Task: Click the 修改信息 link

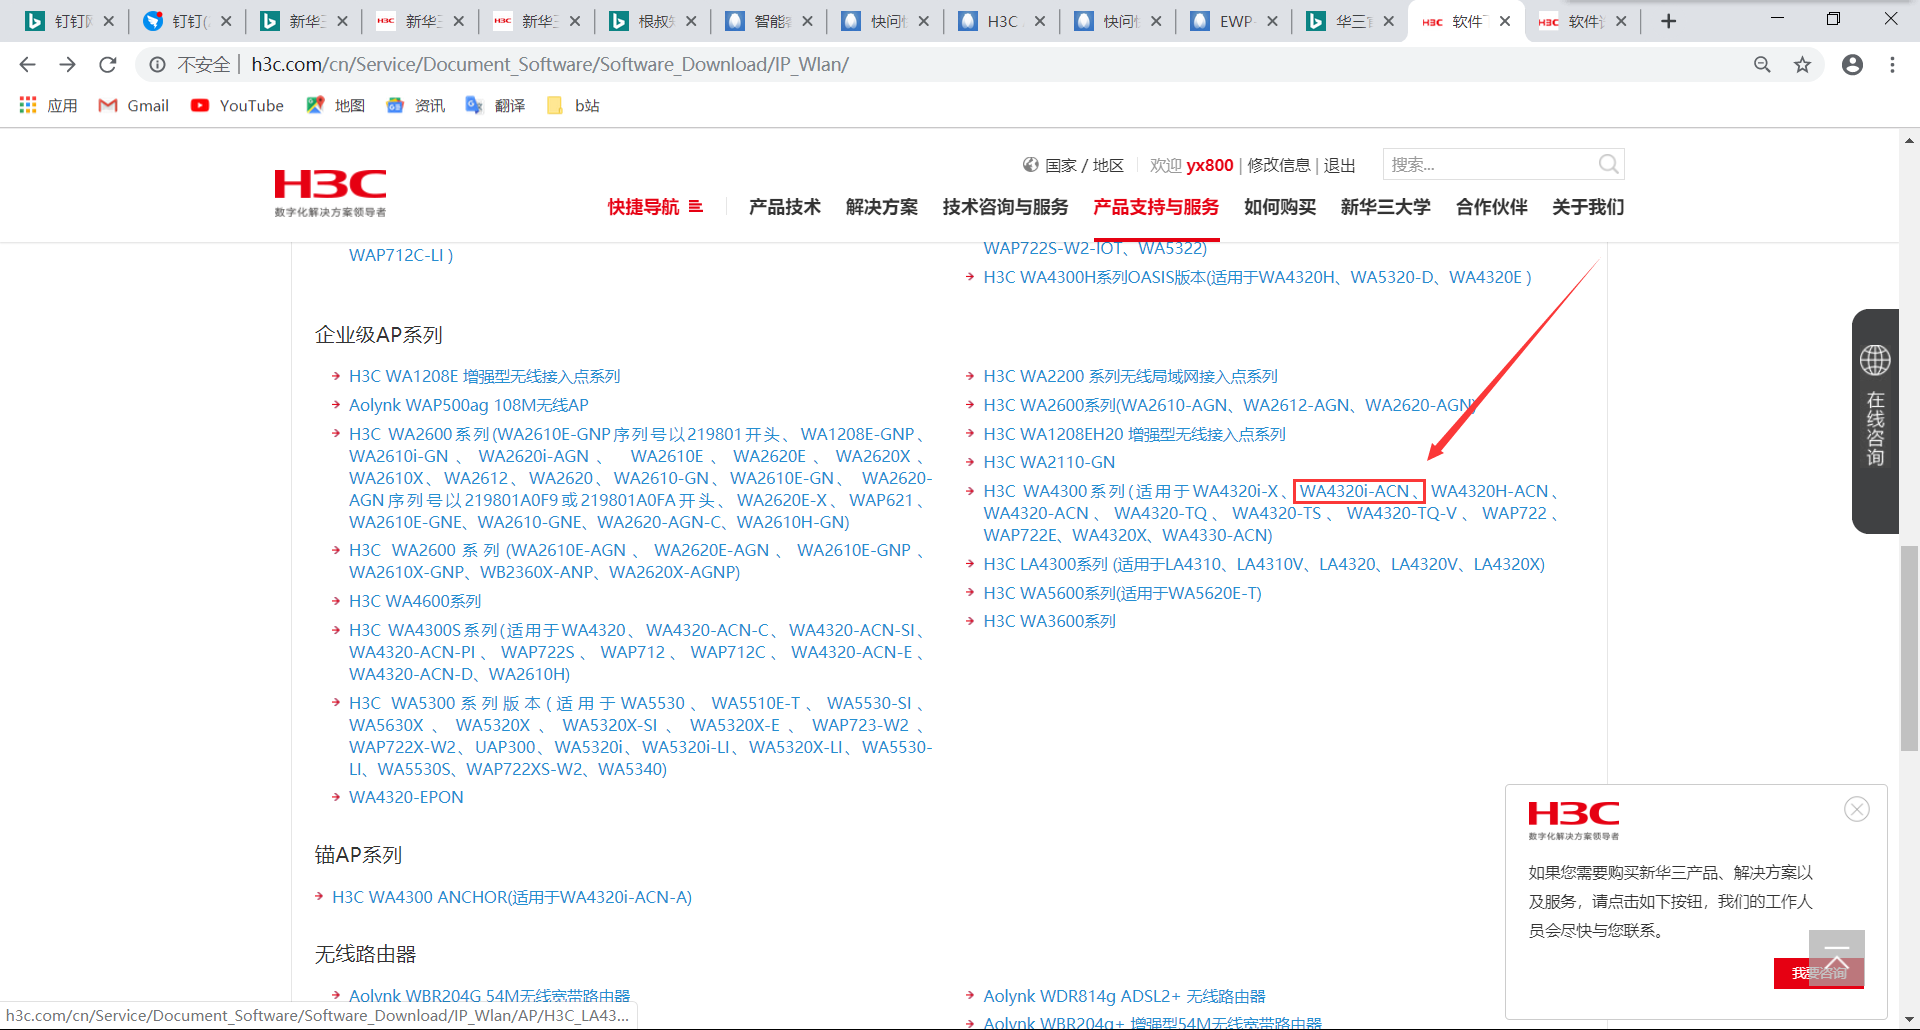Action: coord(1279,165)
